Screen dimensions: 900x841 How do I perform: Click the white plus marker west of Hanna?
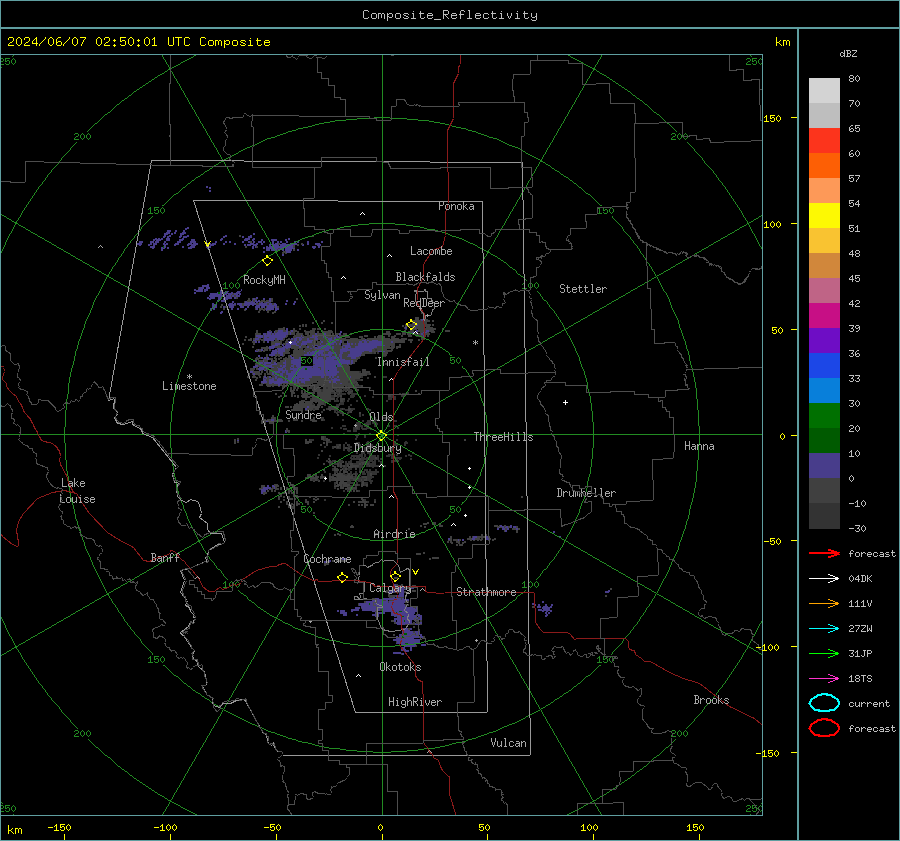[x=565, y=402]
